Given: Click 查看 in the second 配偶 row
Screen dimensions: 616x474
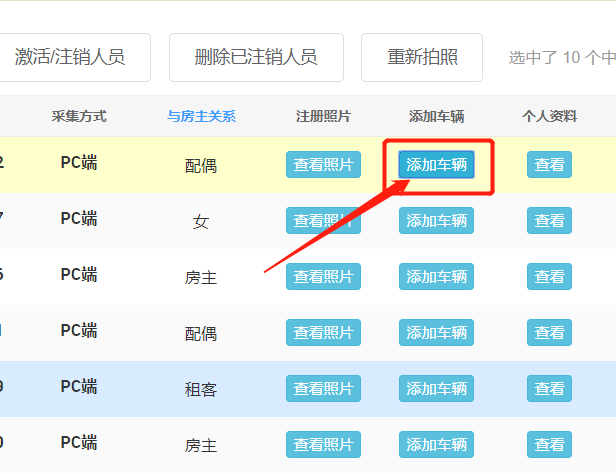Looking at the screenshot, I should tap(549, 332).
